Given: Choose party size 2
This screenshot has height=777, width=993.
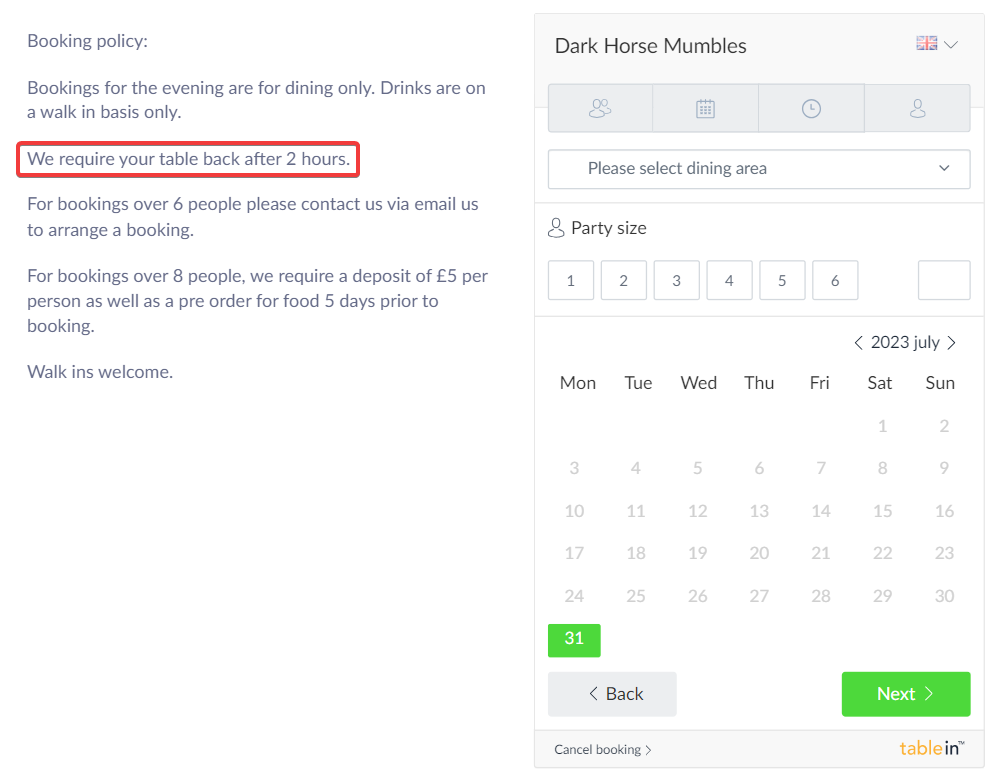Looking at the screenshot, I should pyautogui.click(x=624, y=281).
